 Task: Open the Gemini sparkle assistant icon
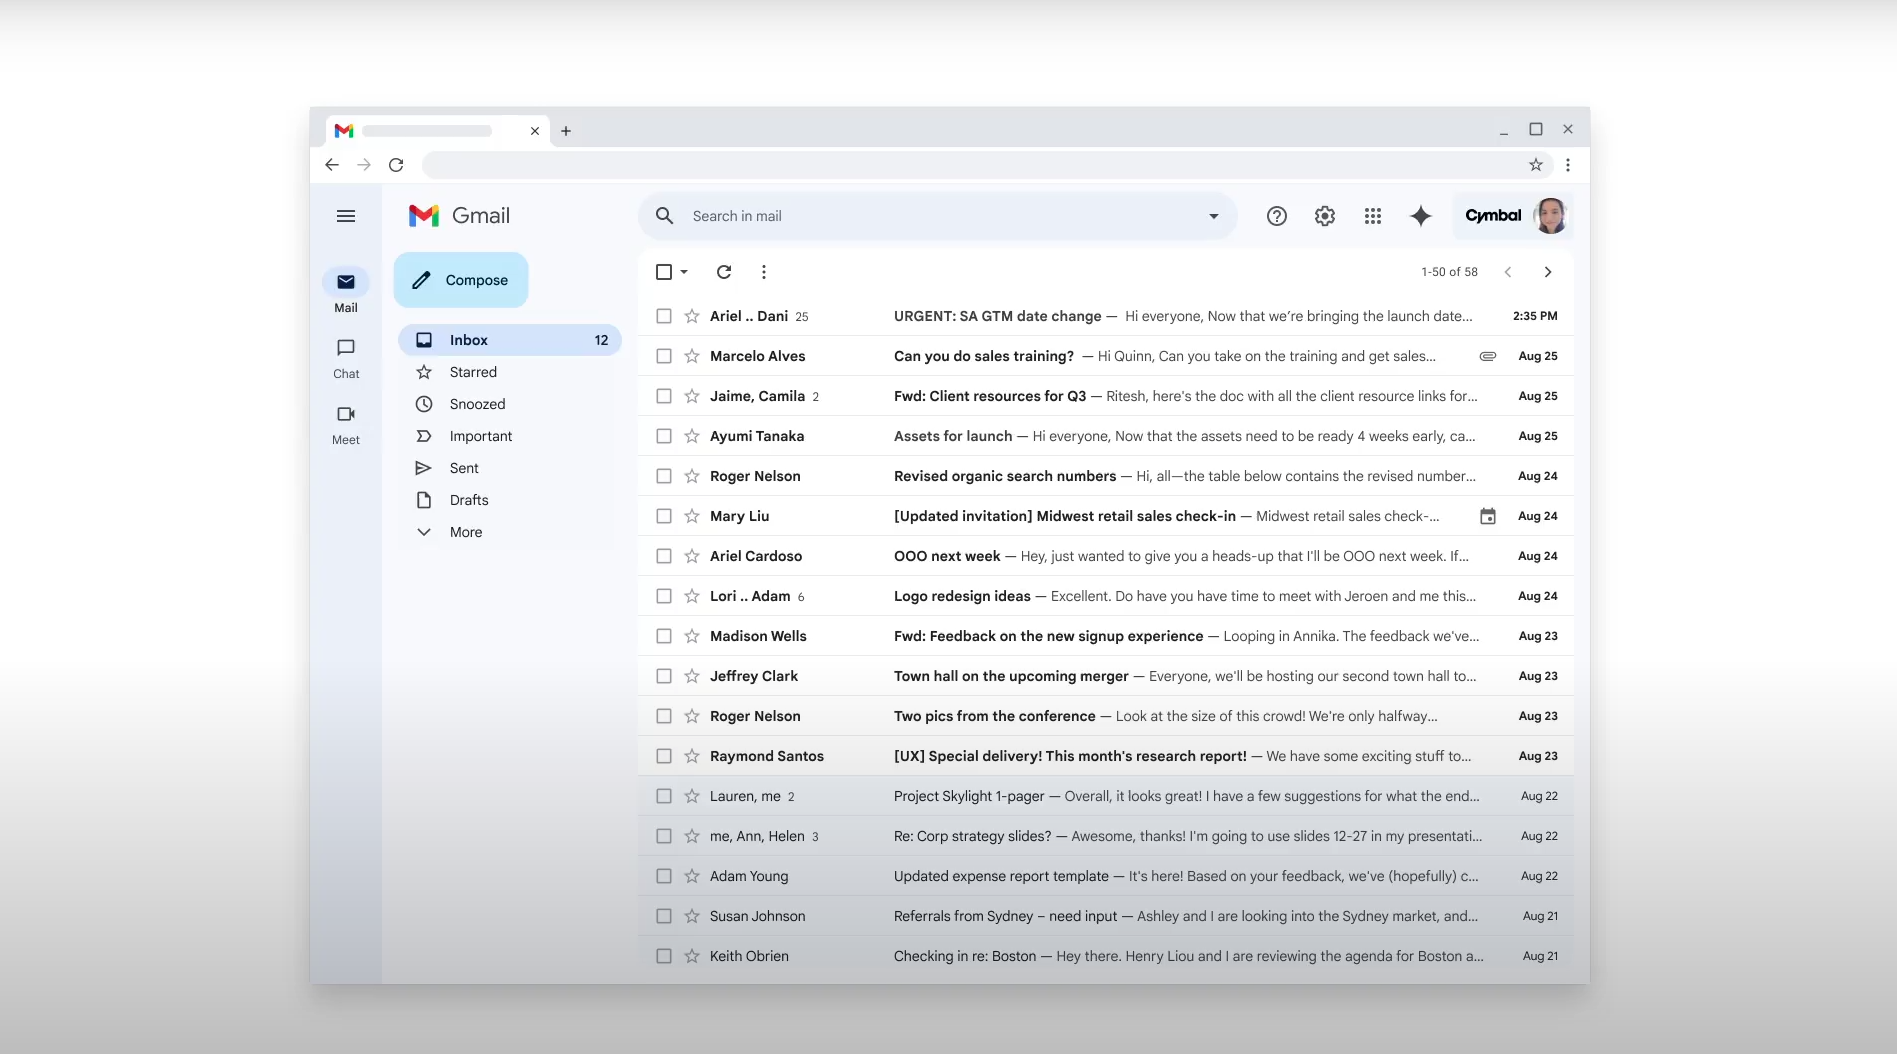click(x=1420, y=216)
